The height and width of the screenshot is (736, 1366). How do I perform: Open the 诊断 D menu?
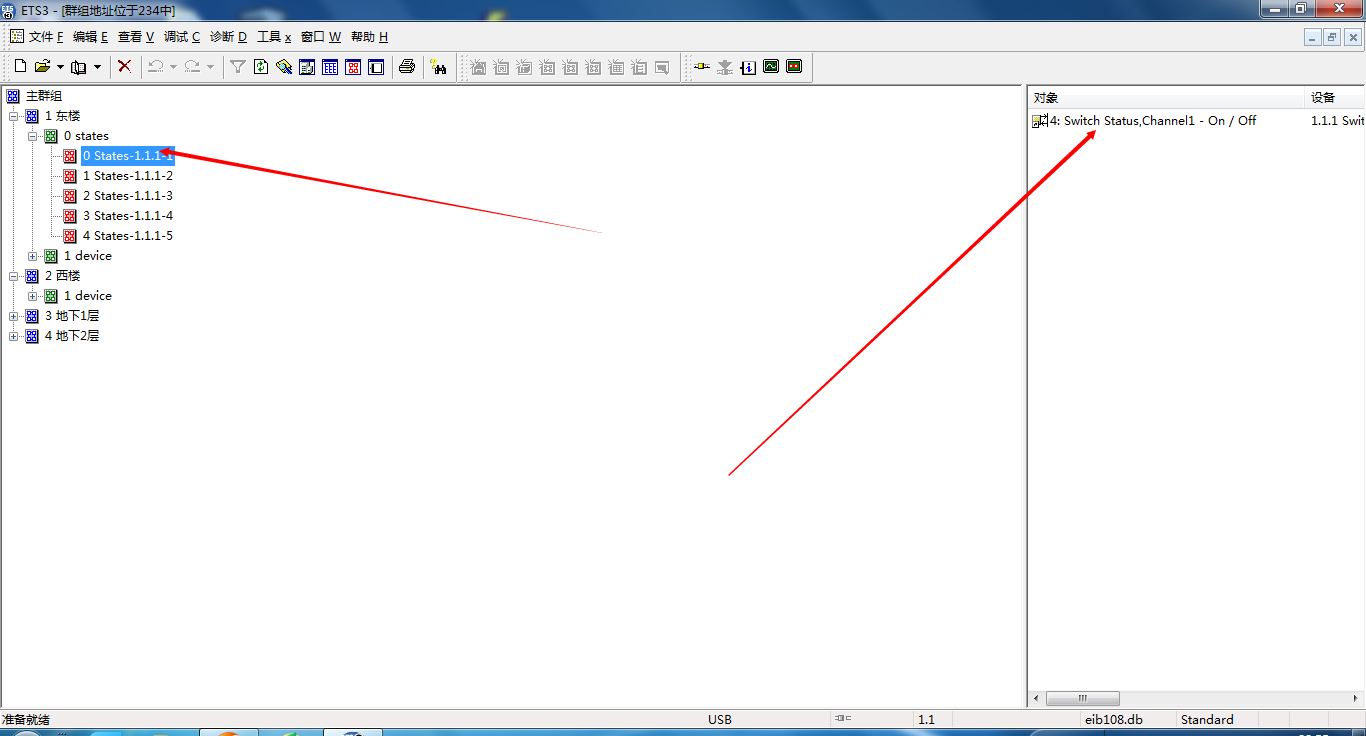pos(228,37)
